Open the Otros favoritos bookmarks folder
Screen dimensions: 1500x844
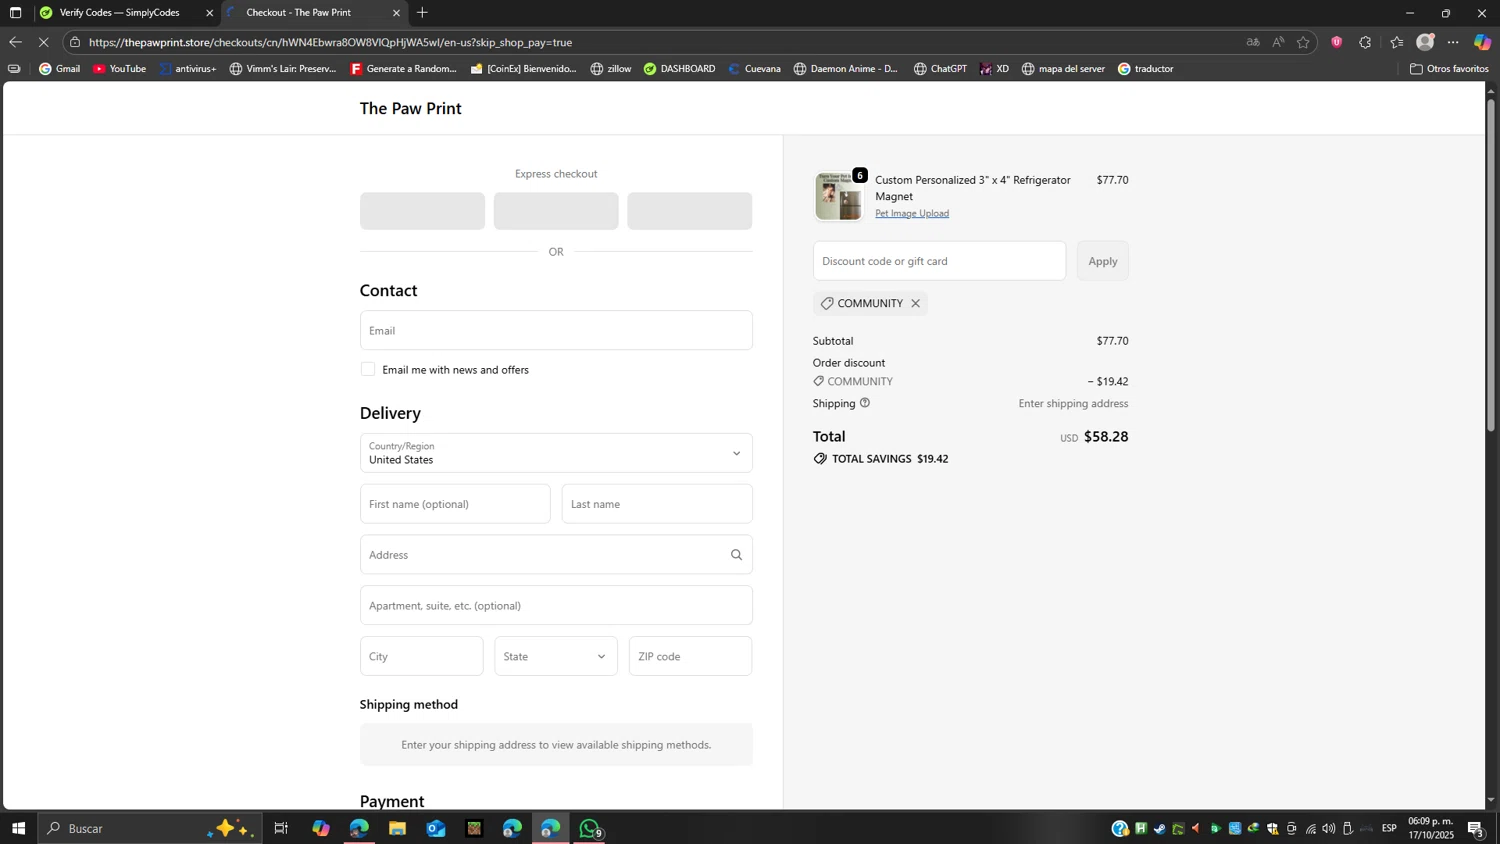[1449, 69]
